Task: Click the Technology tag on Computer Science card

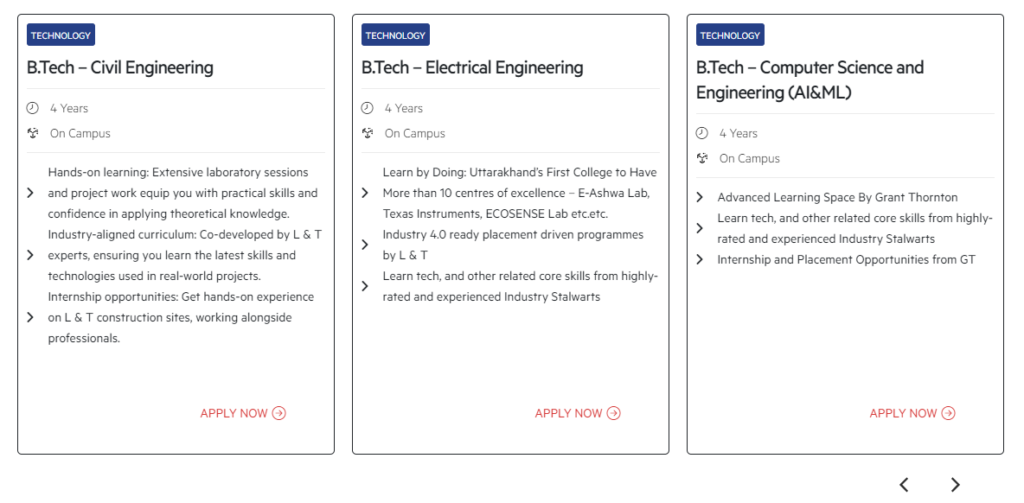Action: [730, 35]
